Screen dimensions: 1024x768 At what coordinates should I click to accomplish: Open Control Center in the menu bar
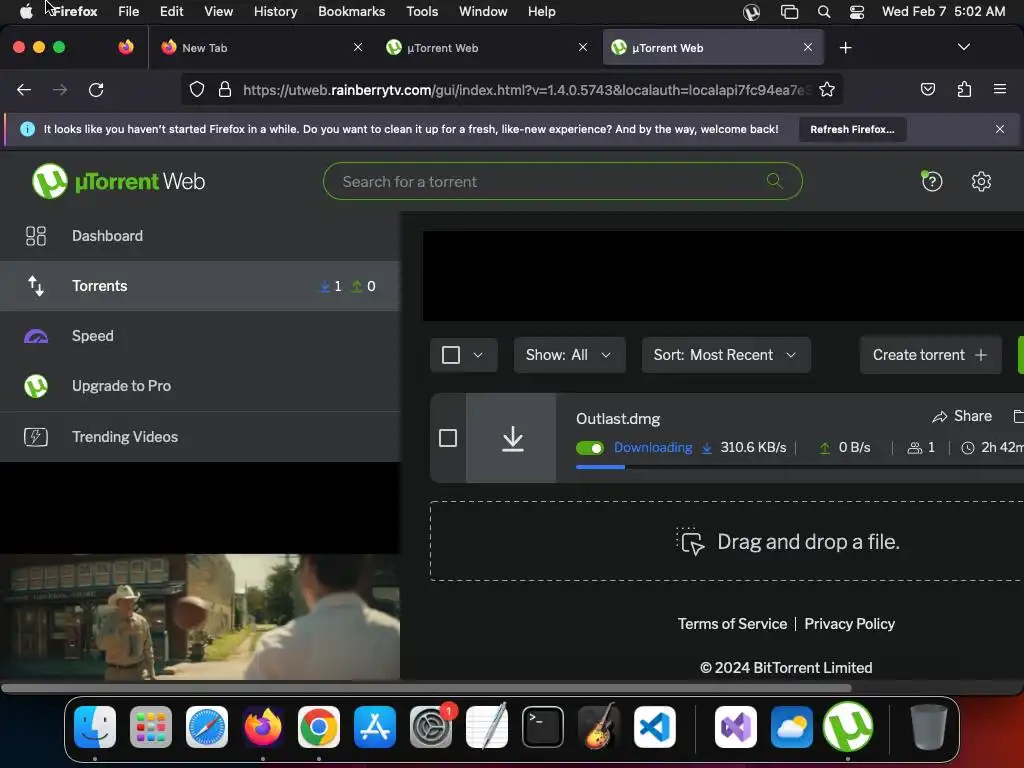[x=857, y=12]
